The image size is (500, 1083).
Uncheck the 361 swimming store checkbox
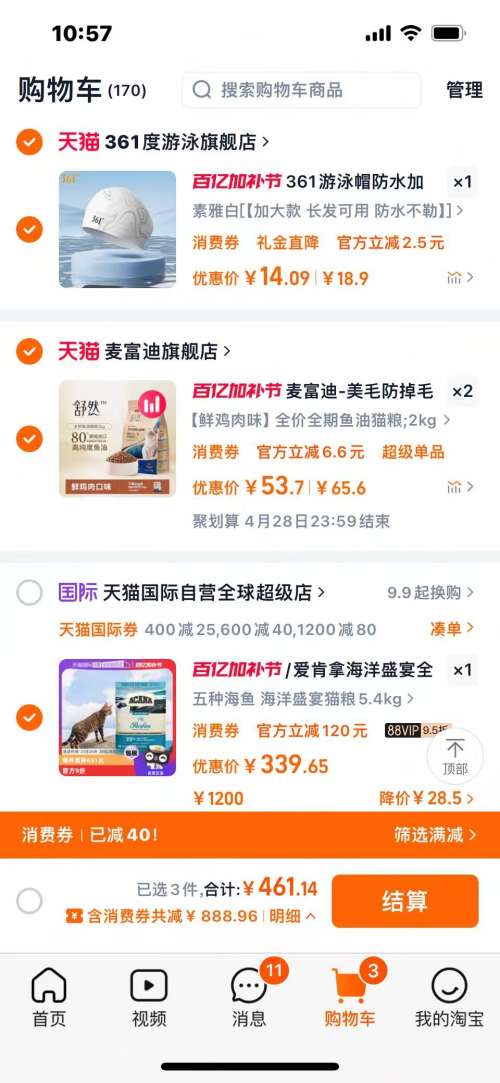[29, 142]
